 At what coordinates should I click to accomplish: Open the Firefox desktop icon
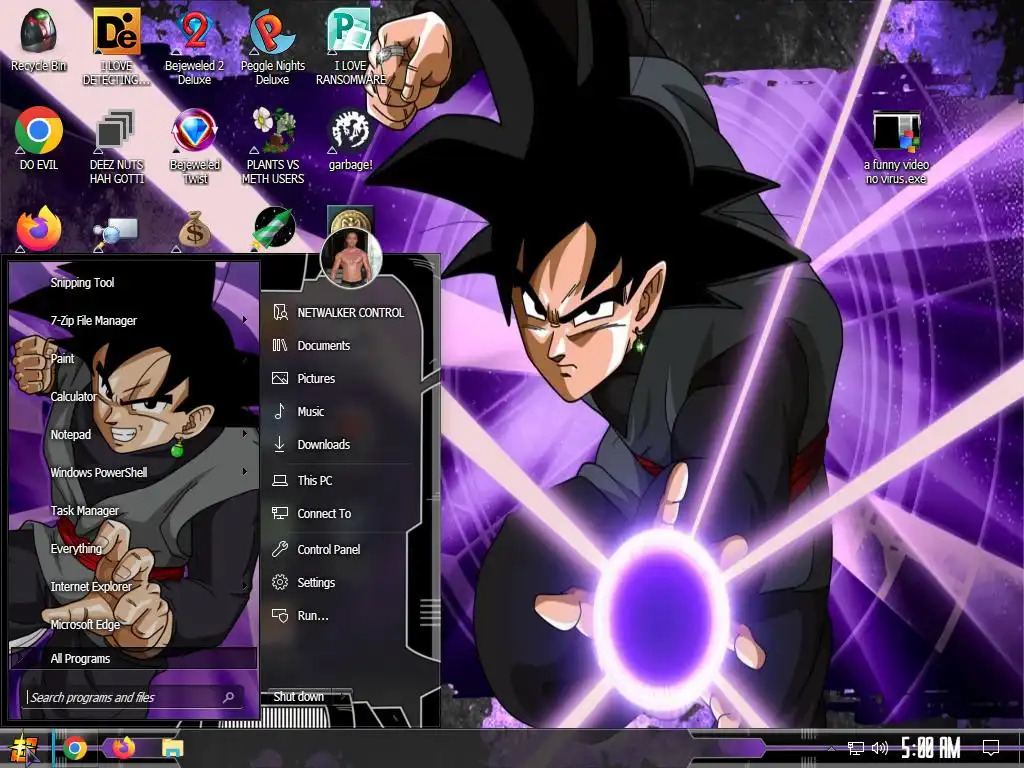point(39,229)
